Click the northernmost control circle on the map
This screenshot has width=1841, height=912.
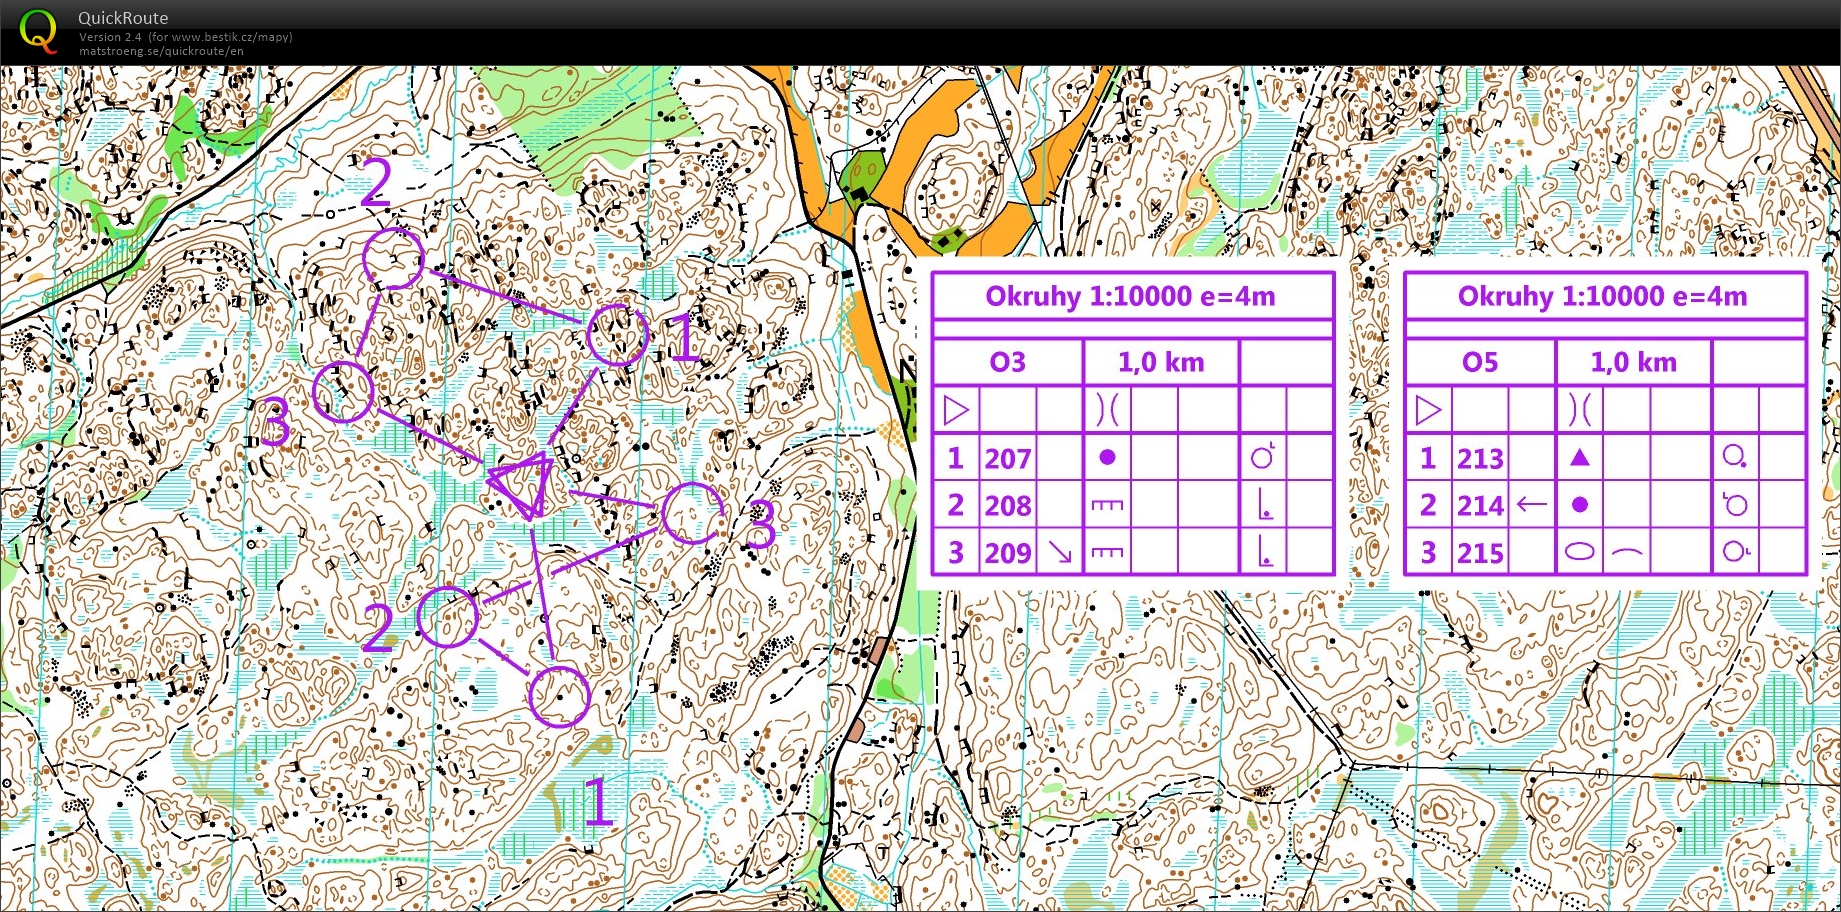(393, 258)
